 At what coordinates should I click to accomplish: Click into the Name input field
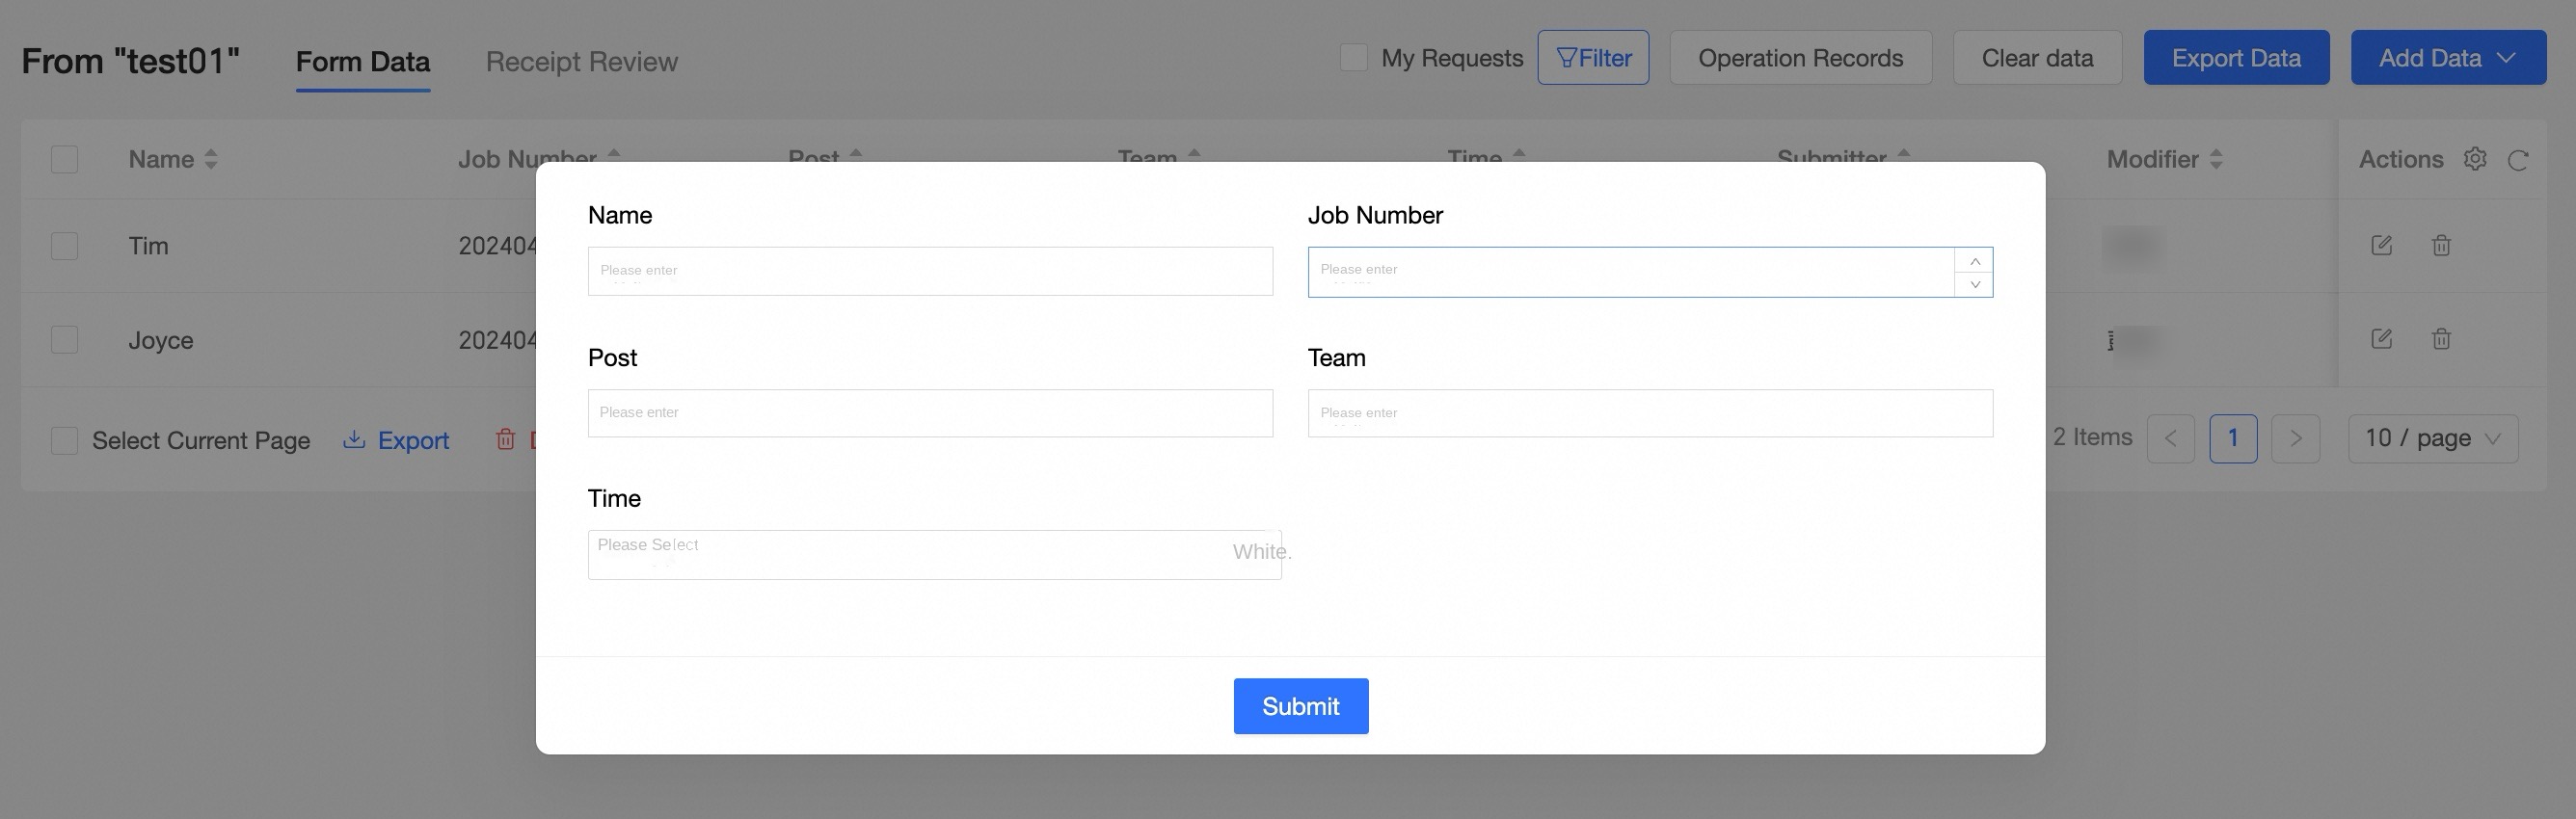[930, 271]
